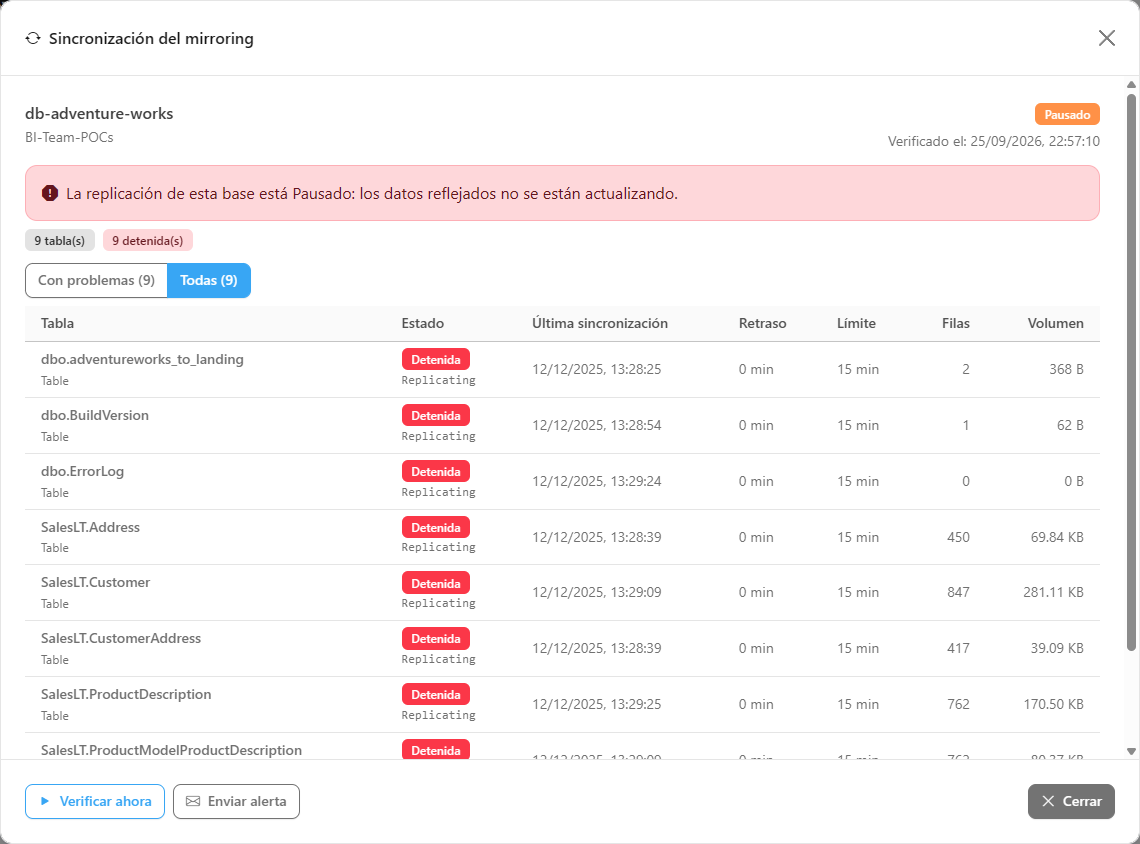Close the mirroring dialog with the X
1140x844 pixels.
pyautogui.click(x=1107, y=39)
